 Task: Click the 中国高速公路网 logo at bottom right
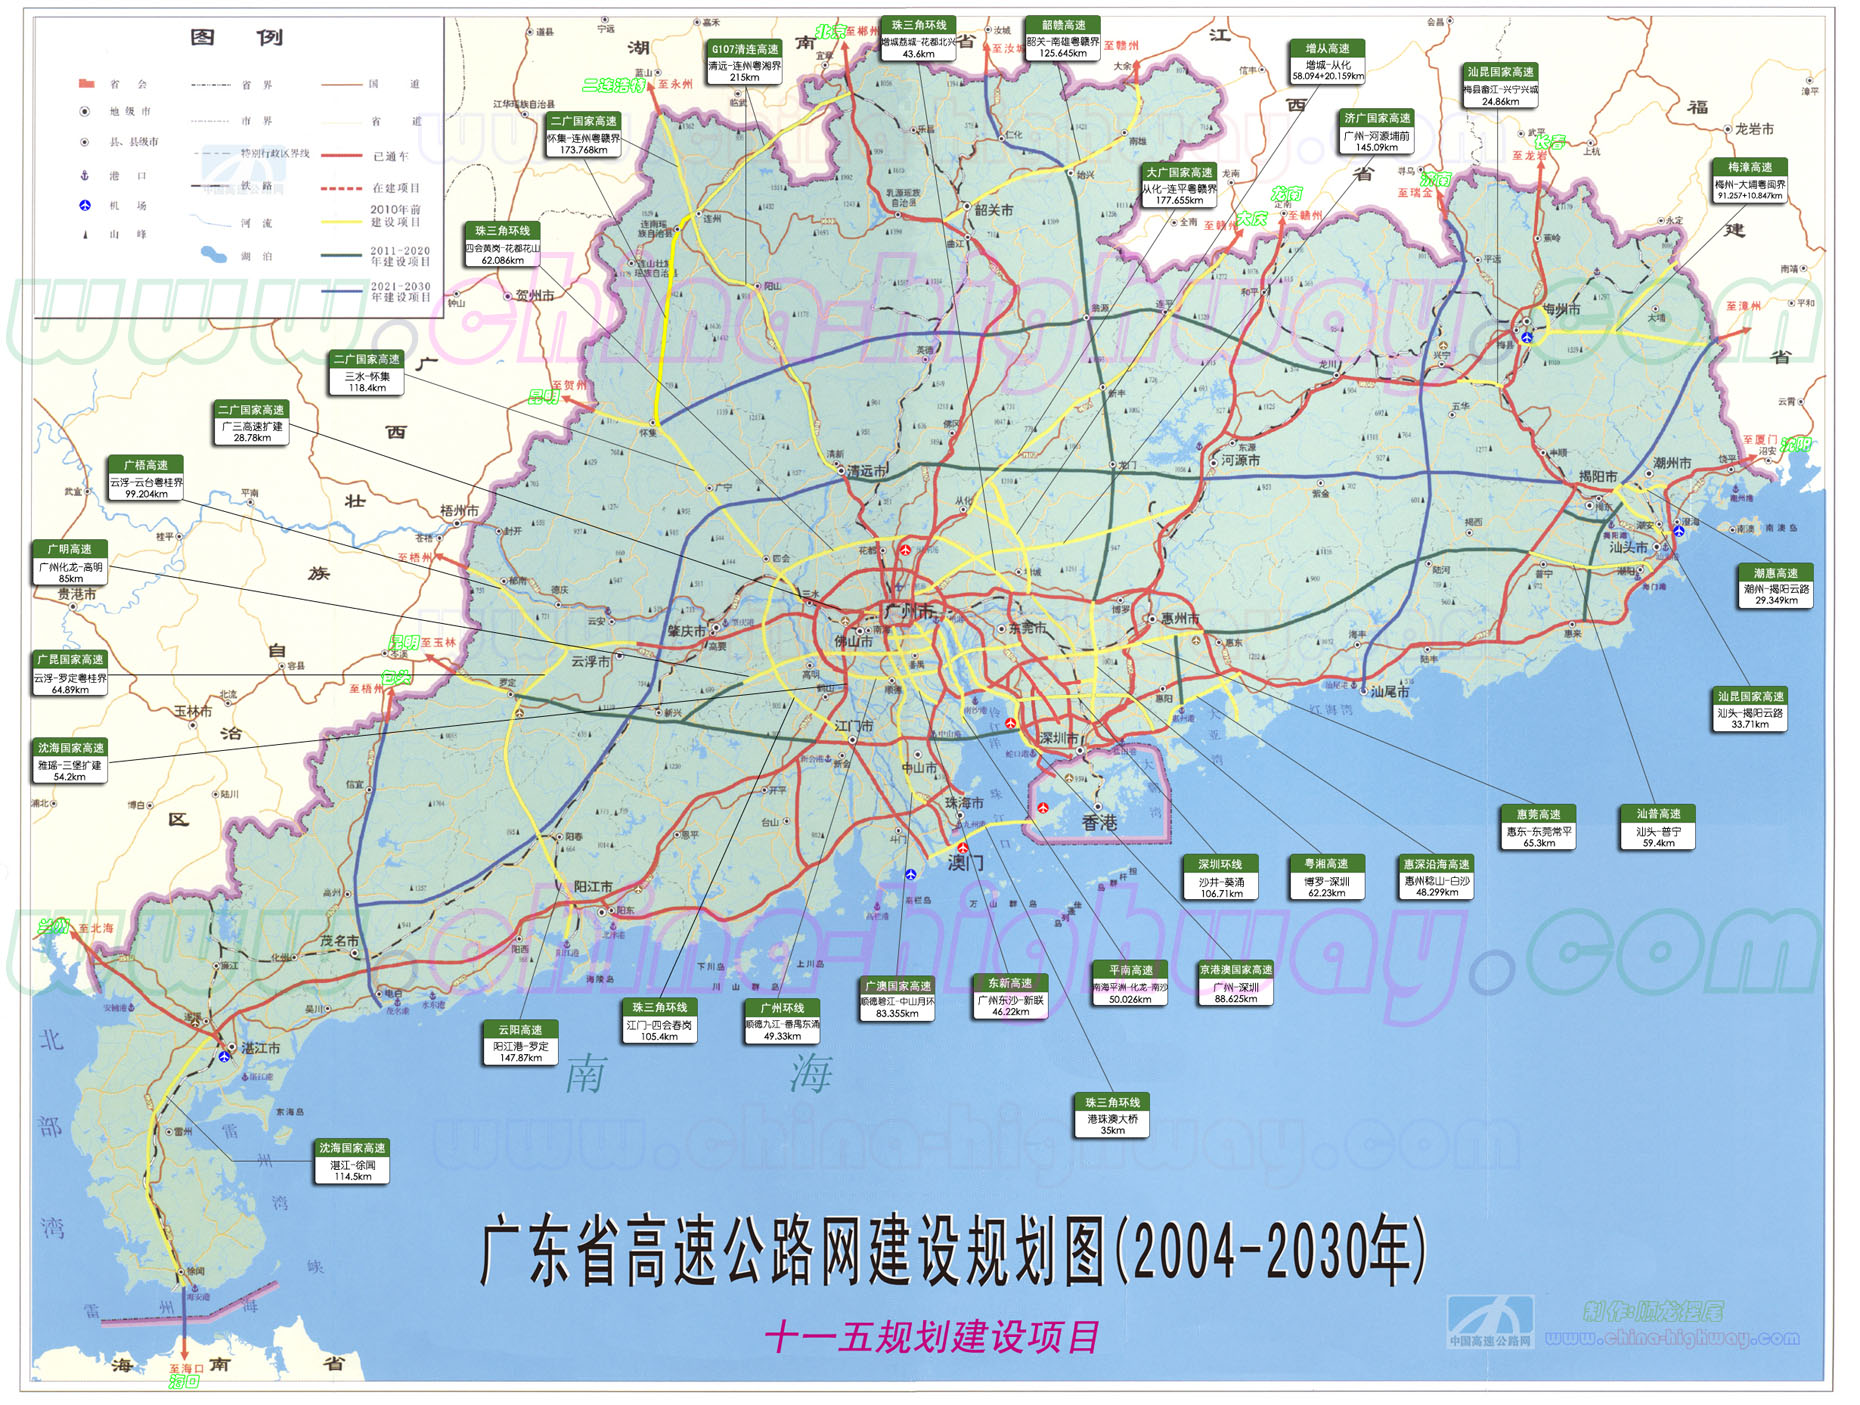[1490, 1322]
